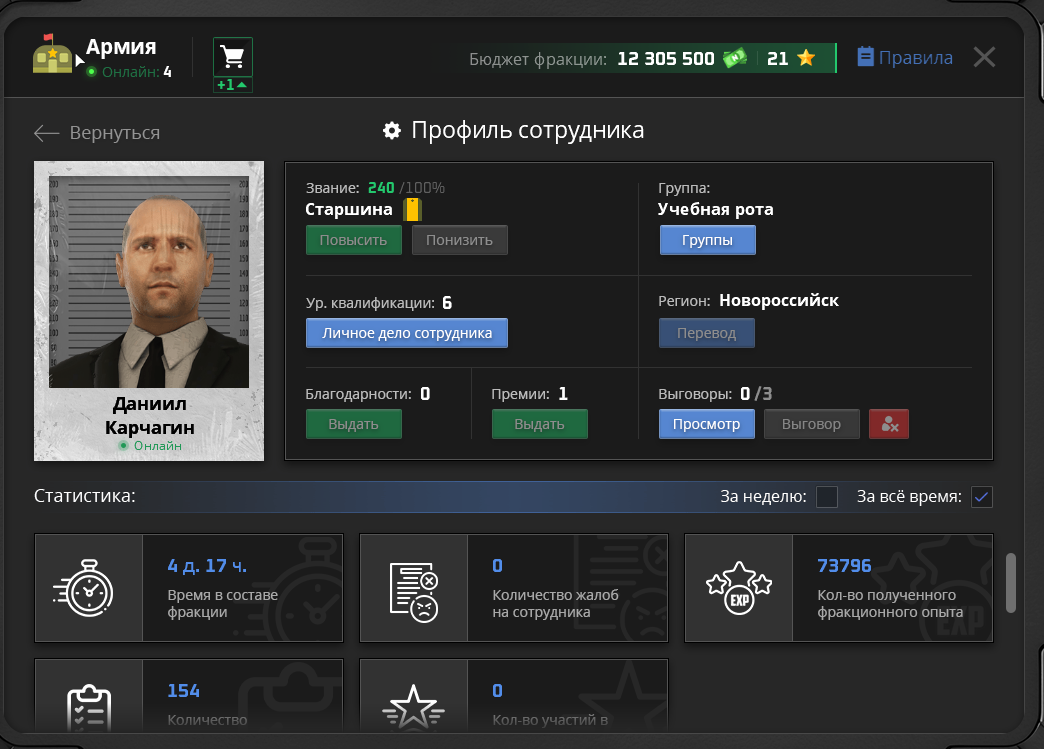Open the faction shop cart icon
Screen dimensions: 1044x749
click(232, 57)
